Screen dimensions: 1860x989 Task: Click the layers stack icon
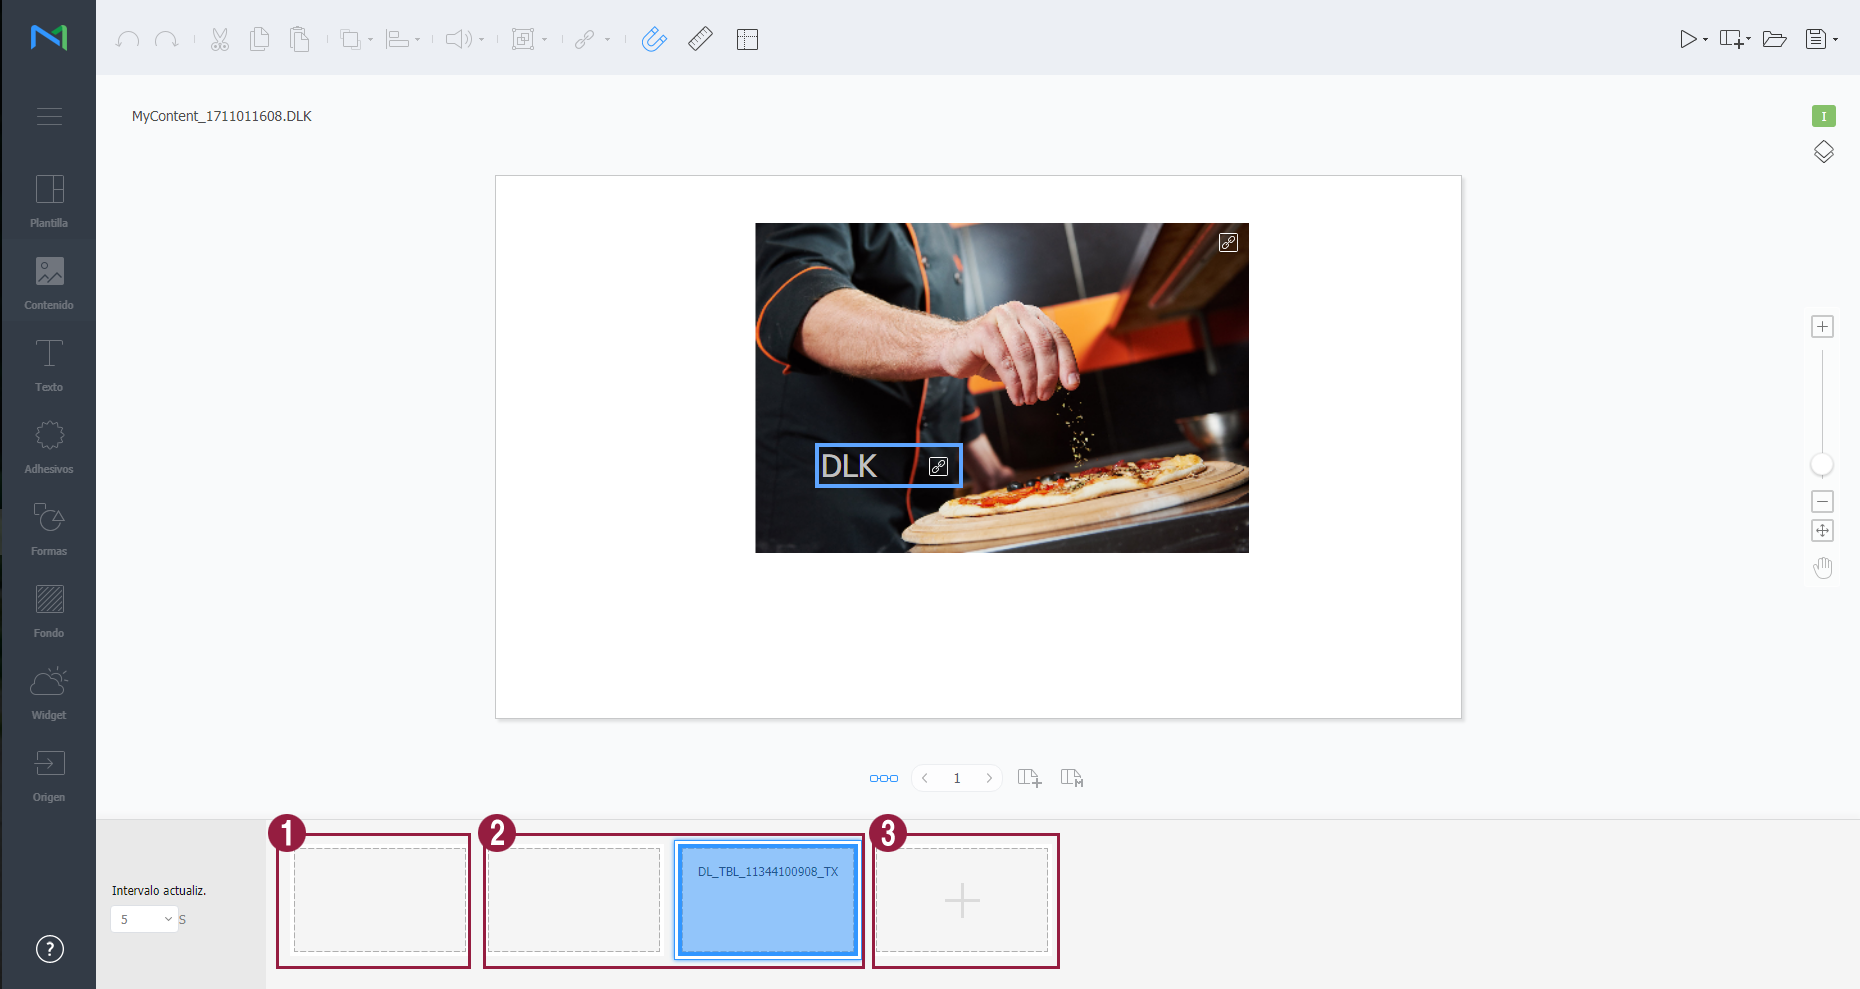point(1823,152)
